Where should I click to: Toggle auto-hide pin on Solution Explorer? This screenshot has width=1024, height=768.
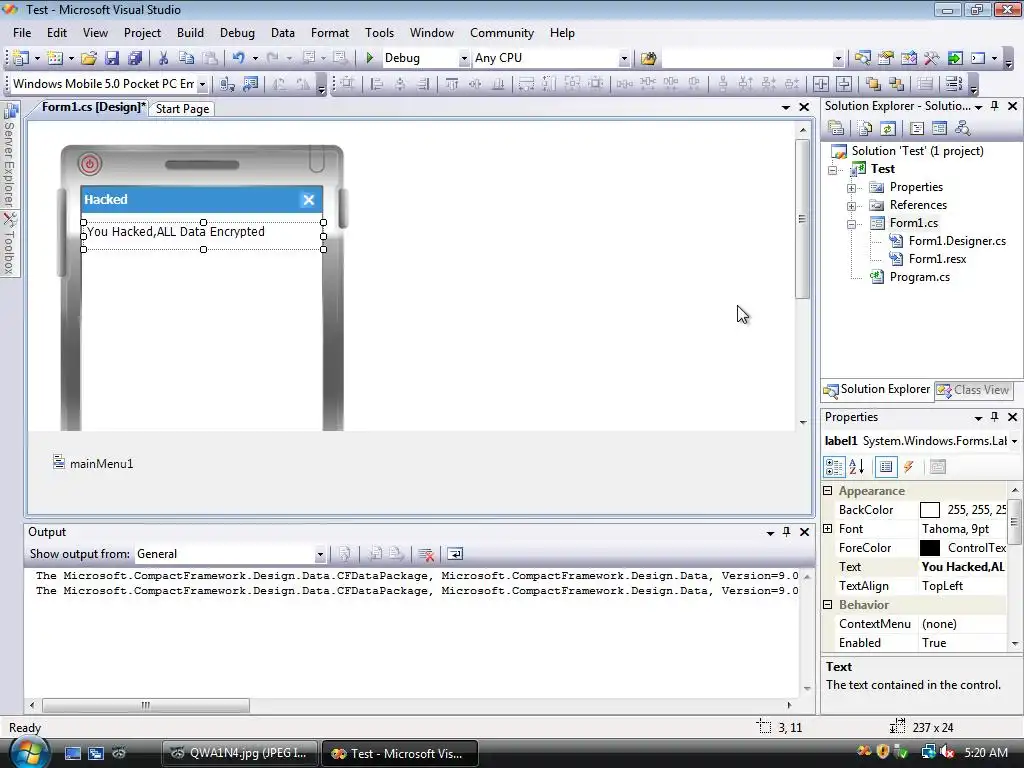click(x=995, y=106)
